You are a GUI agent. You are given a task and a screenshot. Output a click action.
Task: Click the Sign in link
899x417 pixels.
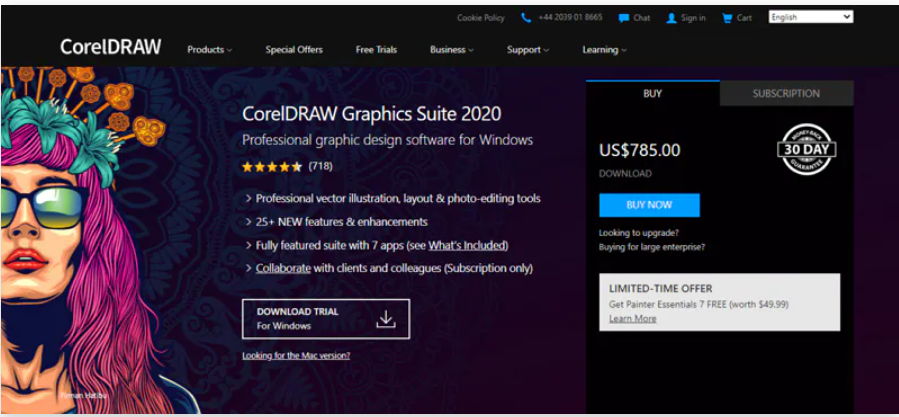tap(693, 18)
